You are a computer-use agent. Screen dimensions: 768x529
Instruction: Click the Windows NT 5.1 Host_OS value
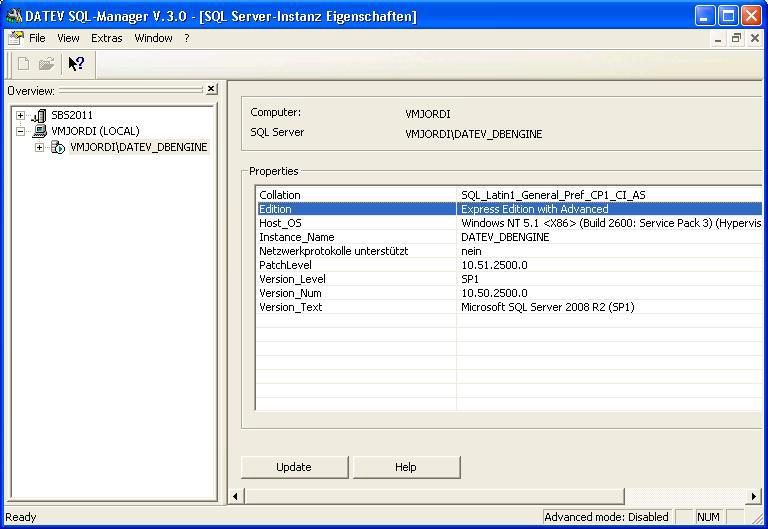[611, 223]
